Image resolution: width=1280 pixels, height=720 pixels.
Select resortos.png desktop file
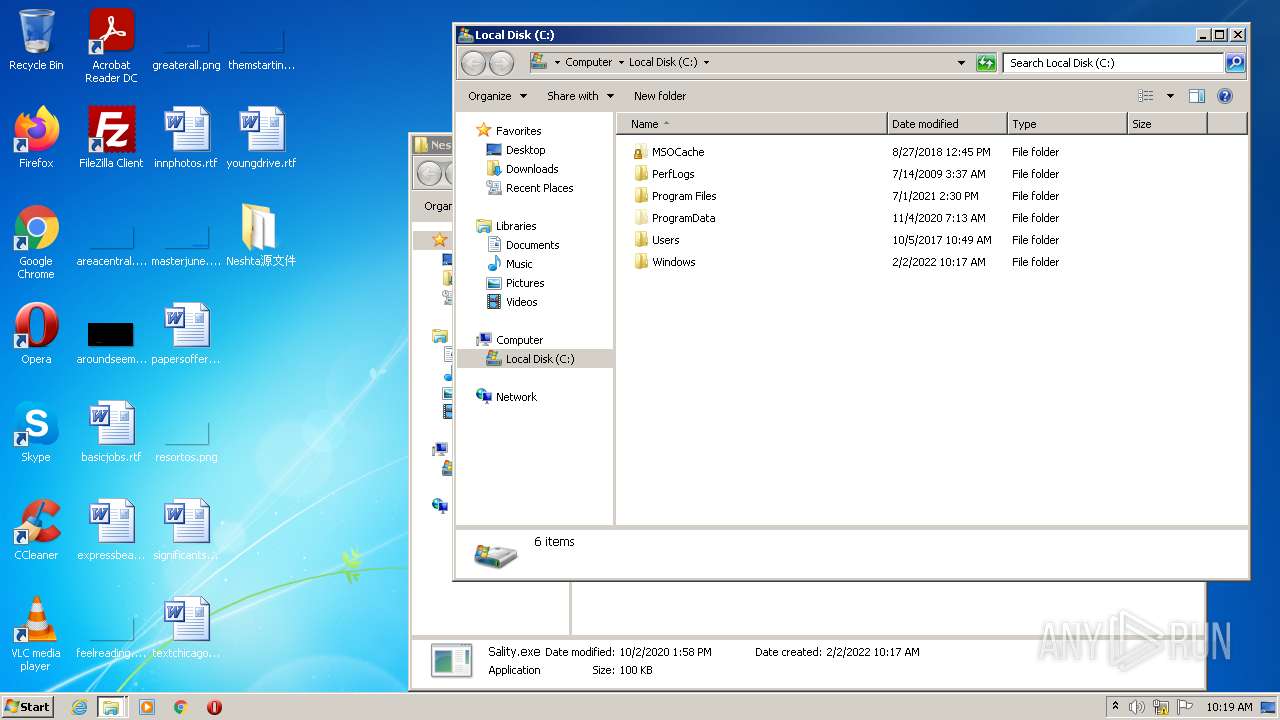click(186, 441)
